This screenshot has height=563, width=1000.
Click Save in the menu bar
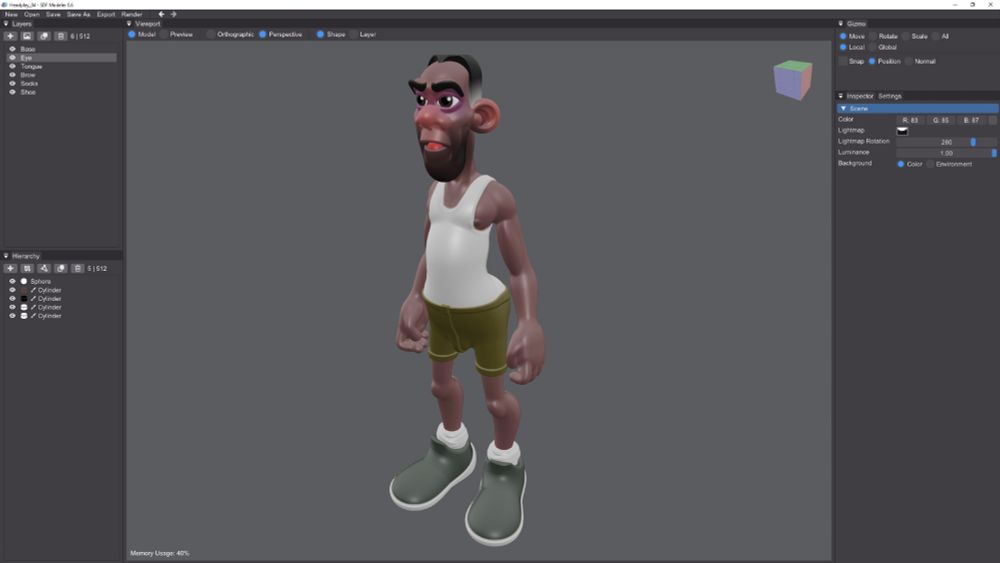pos(53,14)
